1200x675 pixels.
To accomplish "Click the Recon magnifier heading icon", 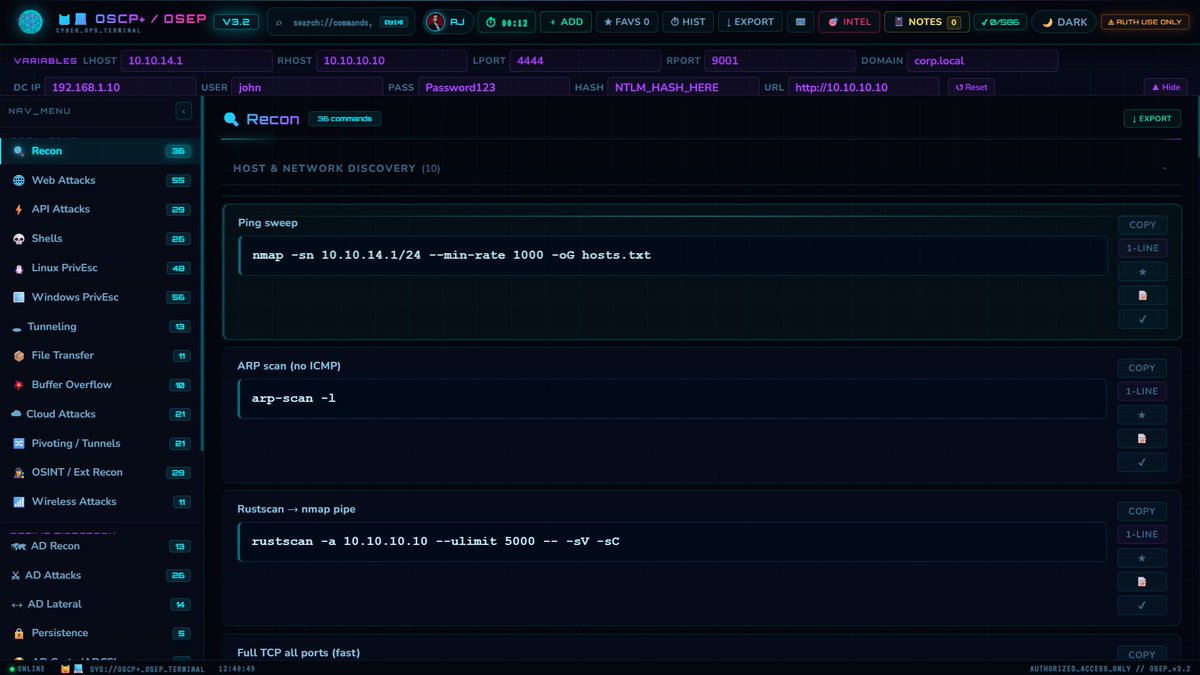I will pos(231,119).
